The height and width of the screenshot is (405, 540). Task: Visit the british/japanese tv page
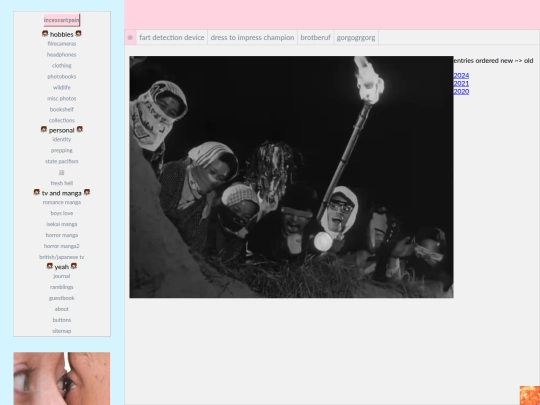point(62,257)
